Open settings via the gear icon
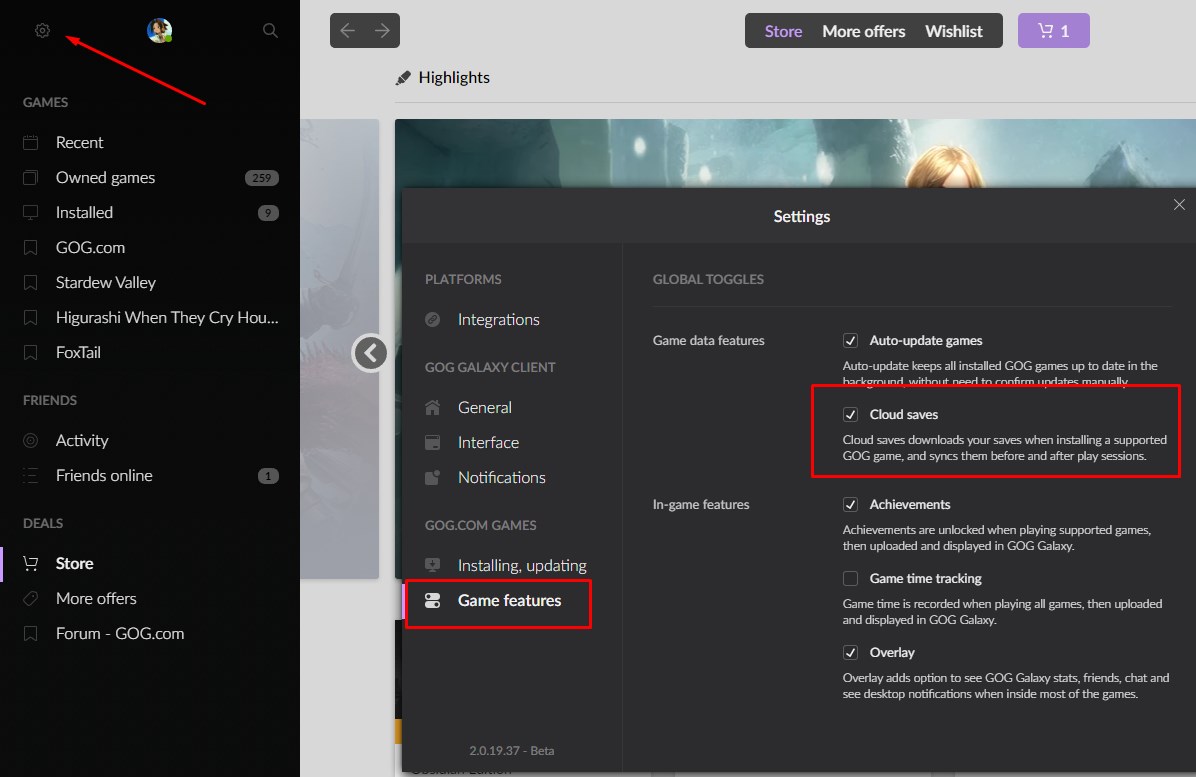 click(x=43, y=31)
